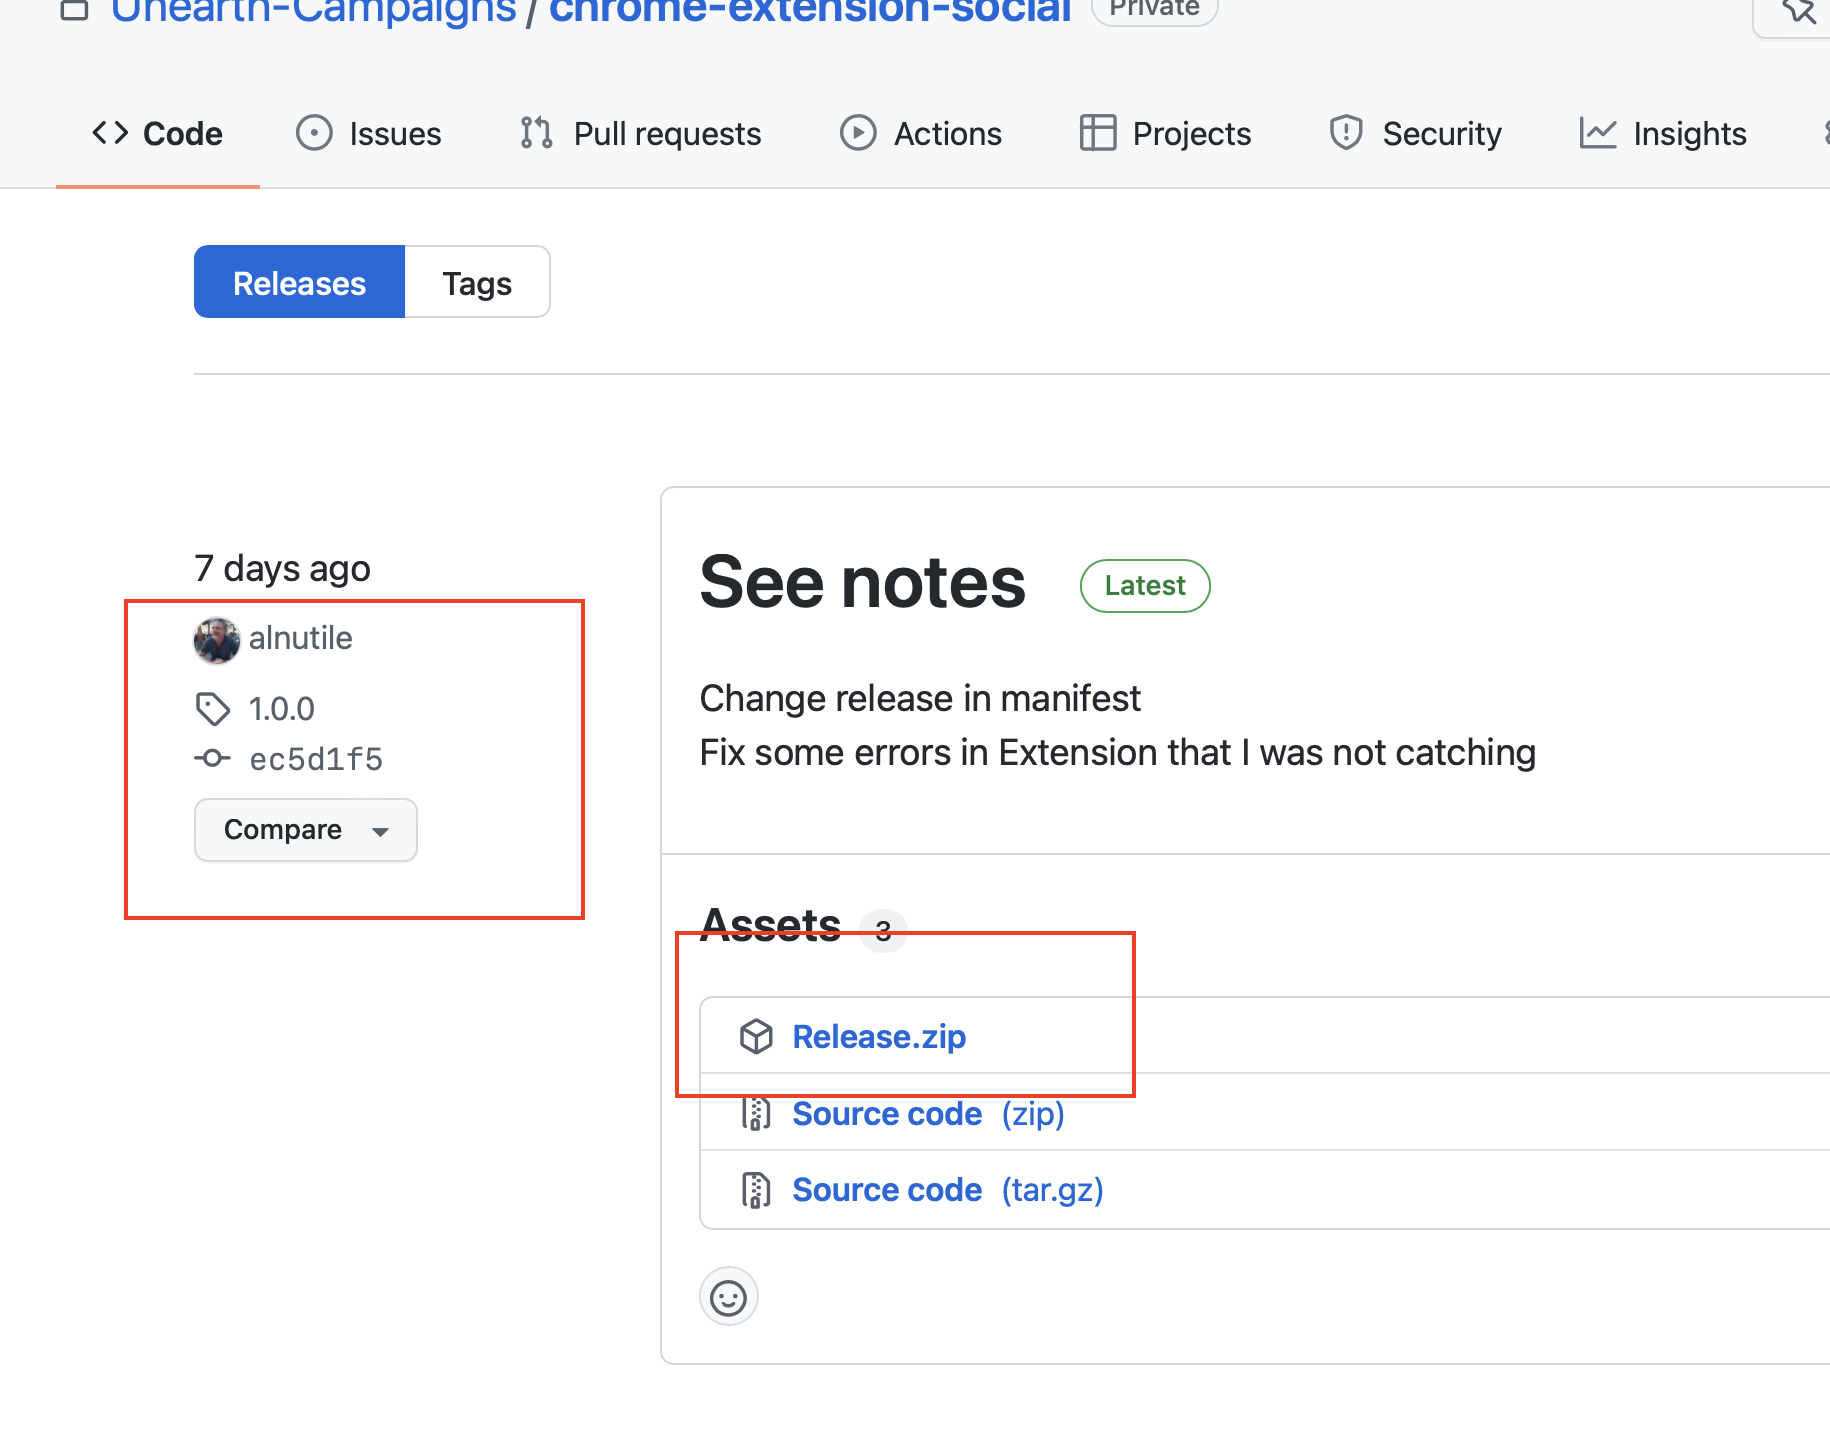Download the Release.zip asset
Screen dimensions: 1830x1436
[879, 1036]
